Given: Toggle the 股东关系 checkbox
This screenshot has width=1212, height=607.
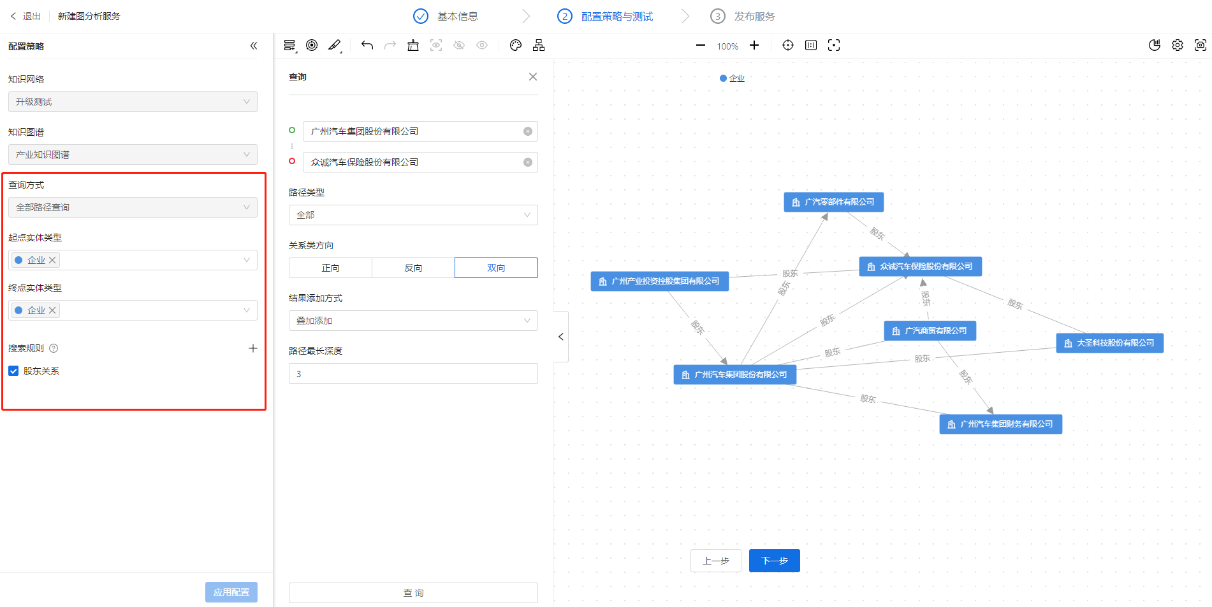Looking at the screenshot, I should [13, 371].
